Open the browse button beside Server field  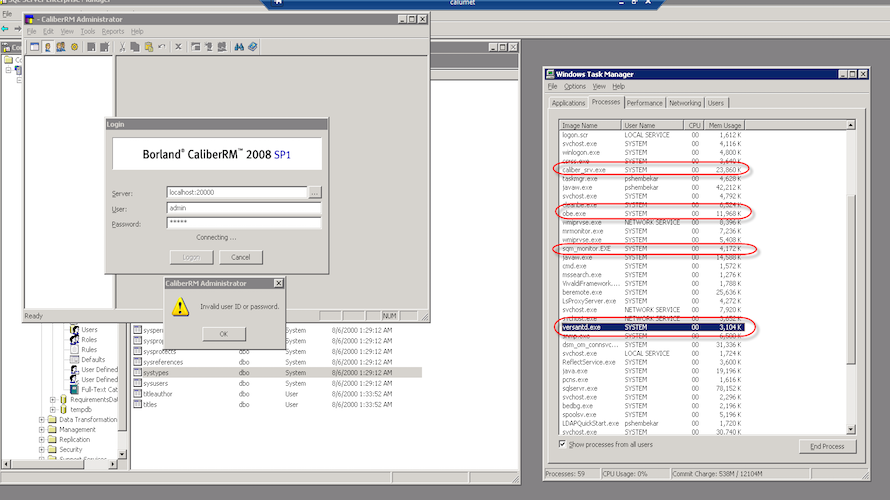click(314, 192)
